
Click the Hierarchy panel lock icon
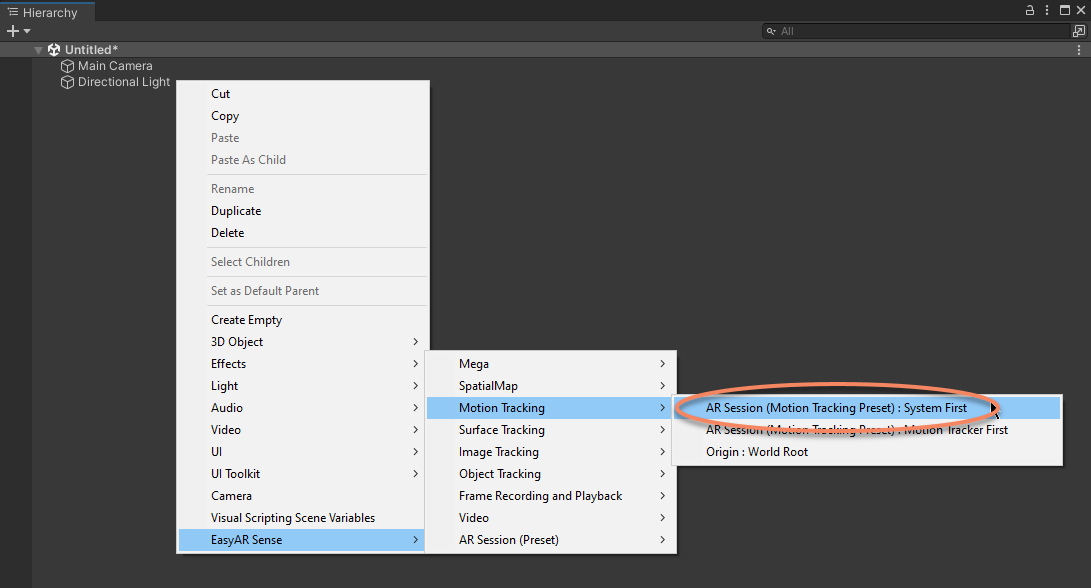pyautogui.click(x=1030, y=10)
